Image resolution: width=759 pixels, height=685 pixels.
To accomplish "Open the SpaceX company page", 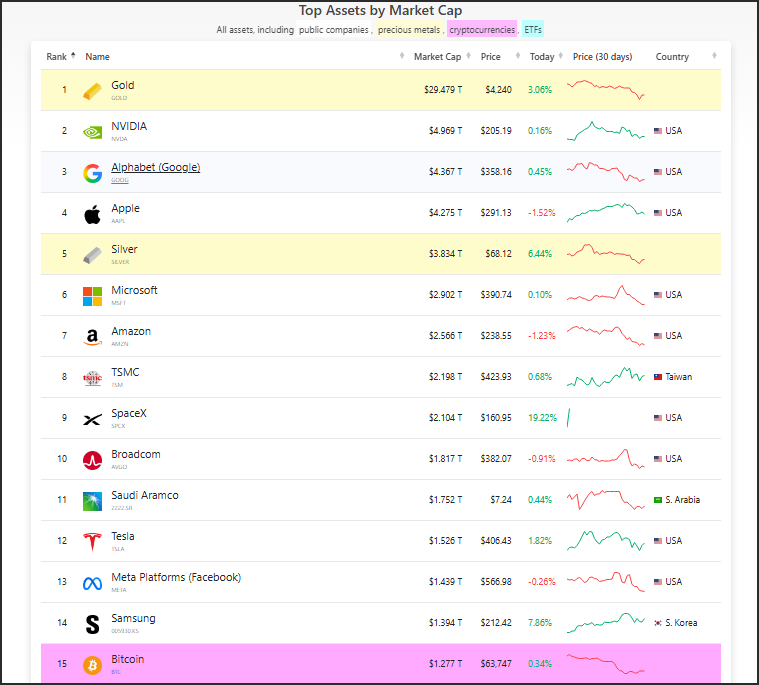I will (x=129, y=413).
